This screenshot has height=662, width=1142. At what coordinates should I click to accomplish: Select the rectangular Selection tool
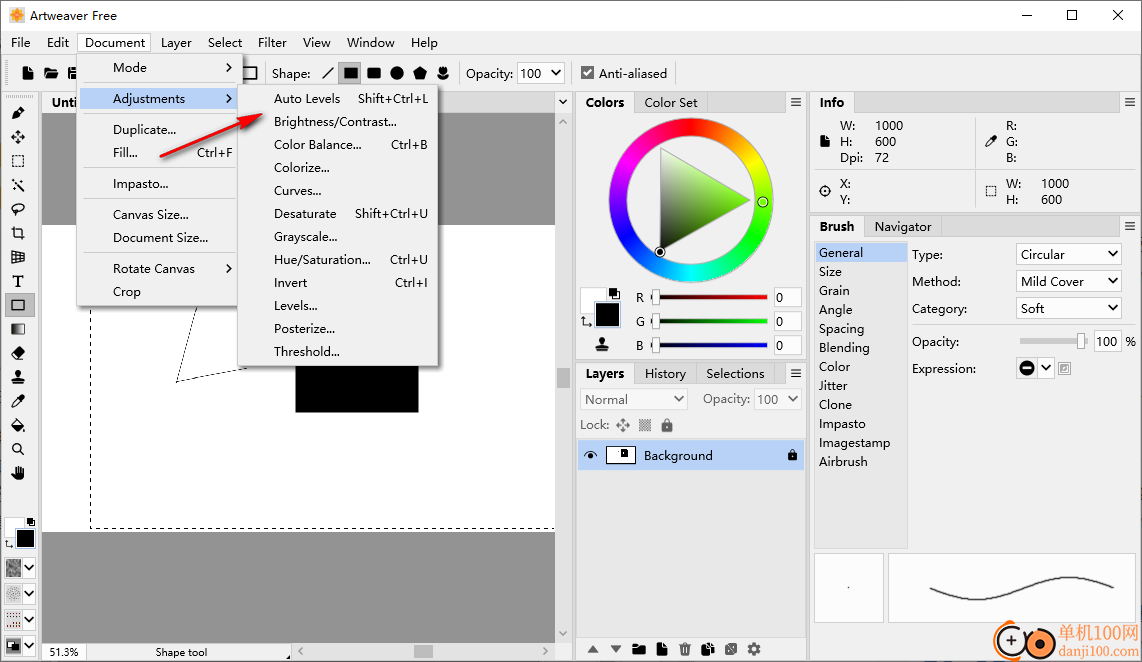(18, 161)
